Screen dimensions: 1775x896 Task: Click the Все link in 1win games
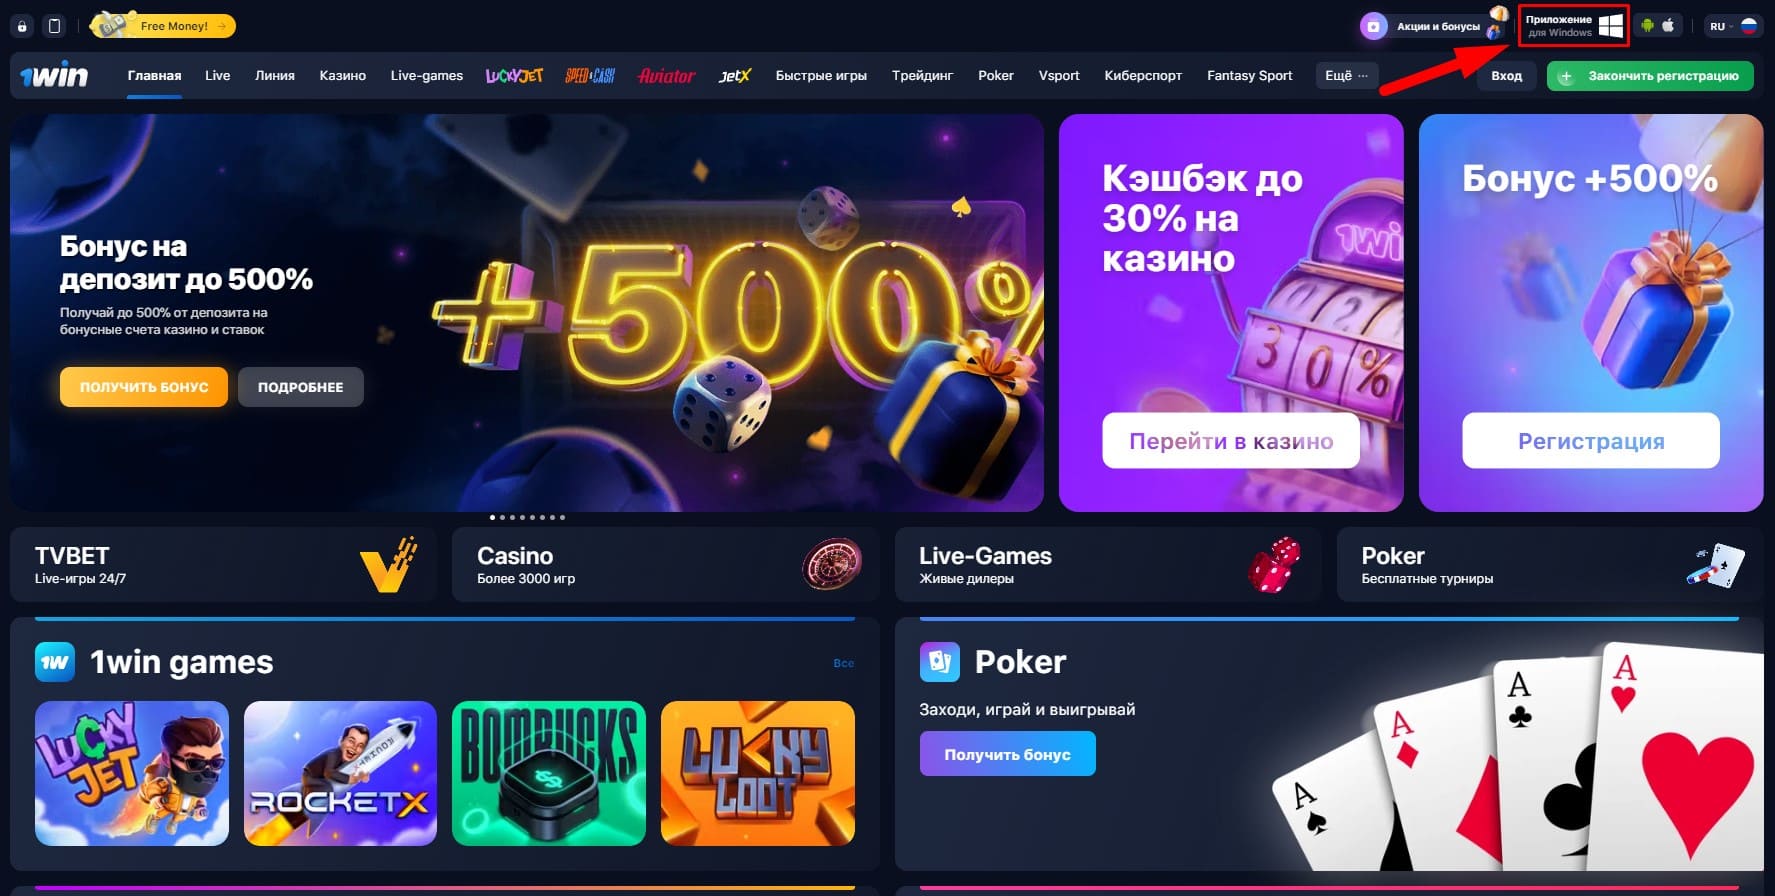[844, 663]
